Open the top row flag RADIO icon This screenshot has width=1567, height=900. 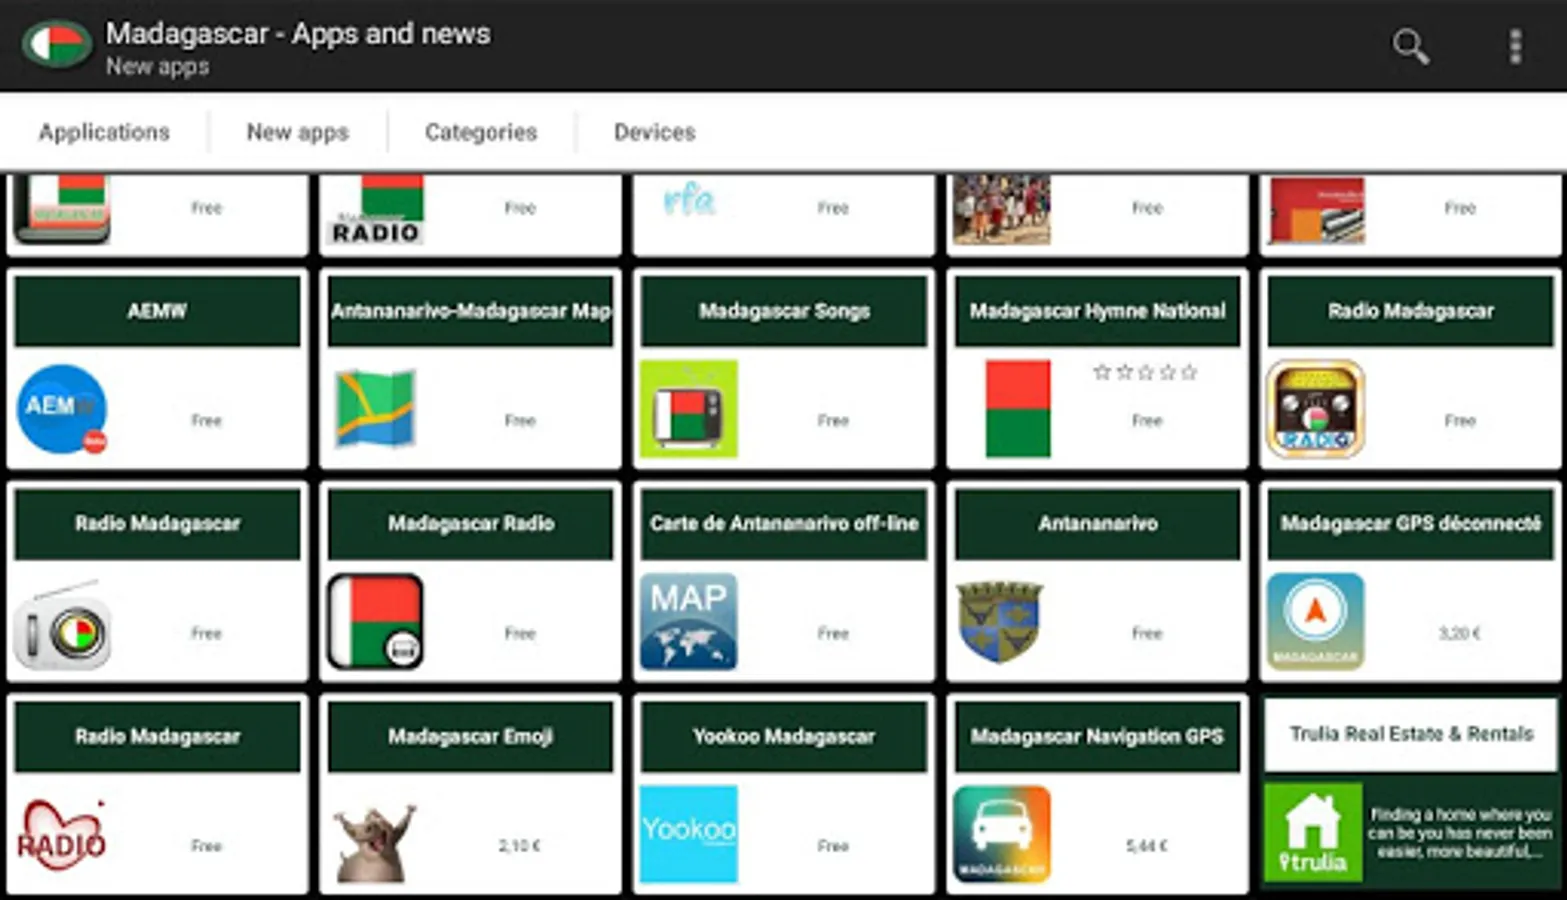375,210
